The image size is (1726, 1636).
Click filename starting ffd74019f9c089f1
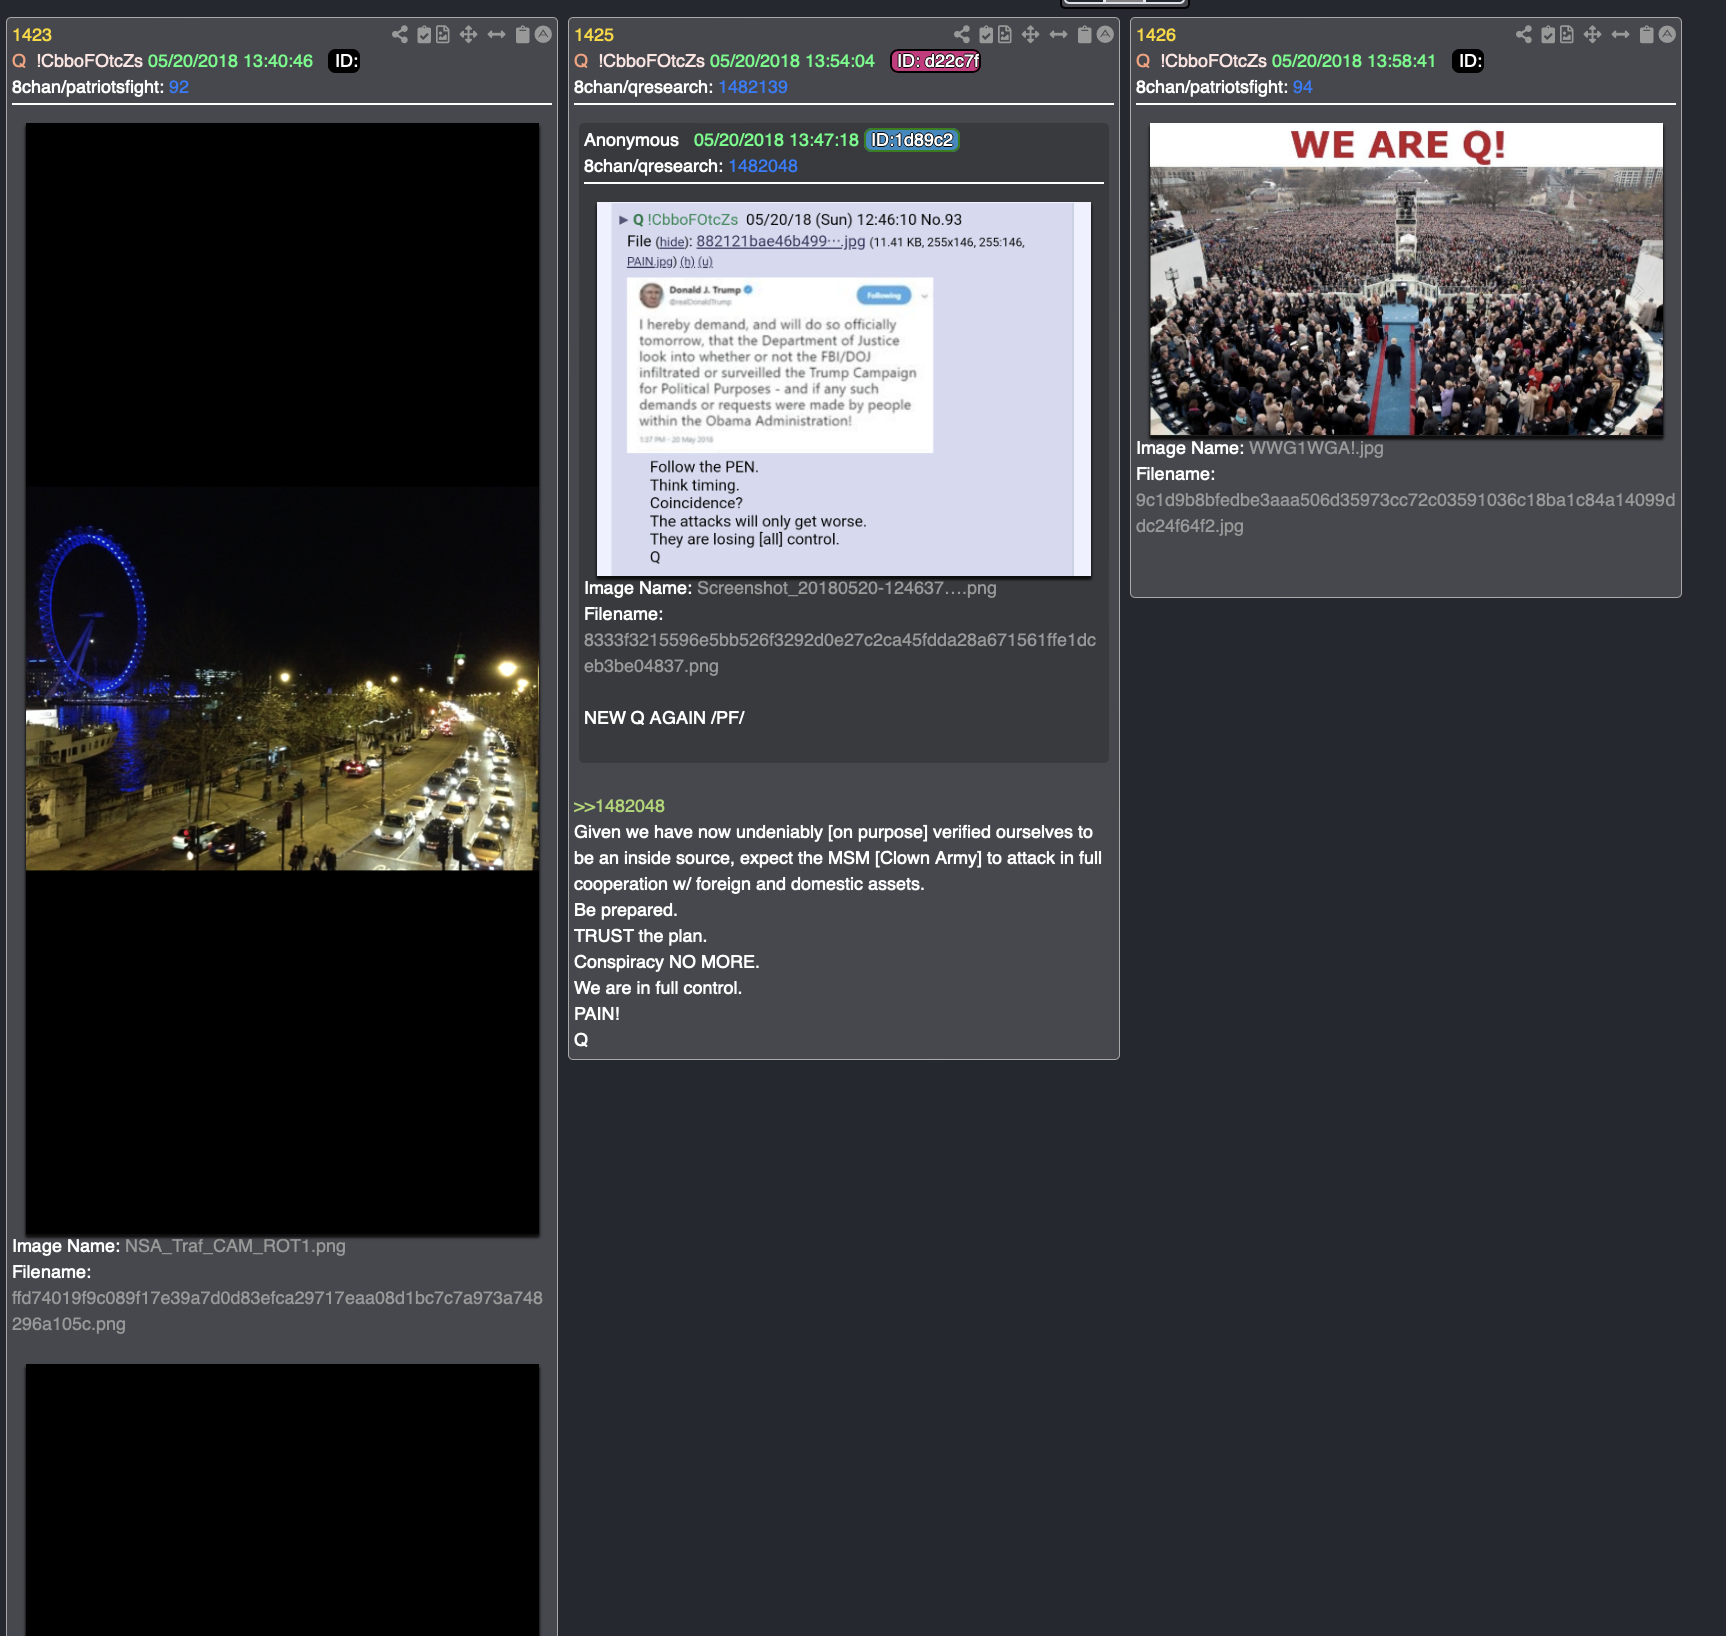pos(277,1311)
